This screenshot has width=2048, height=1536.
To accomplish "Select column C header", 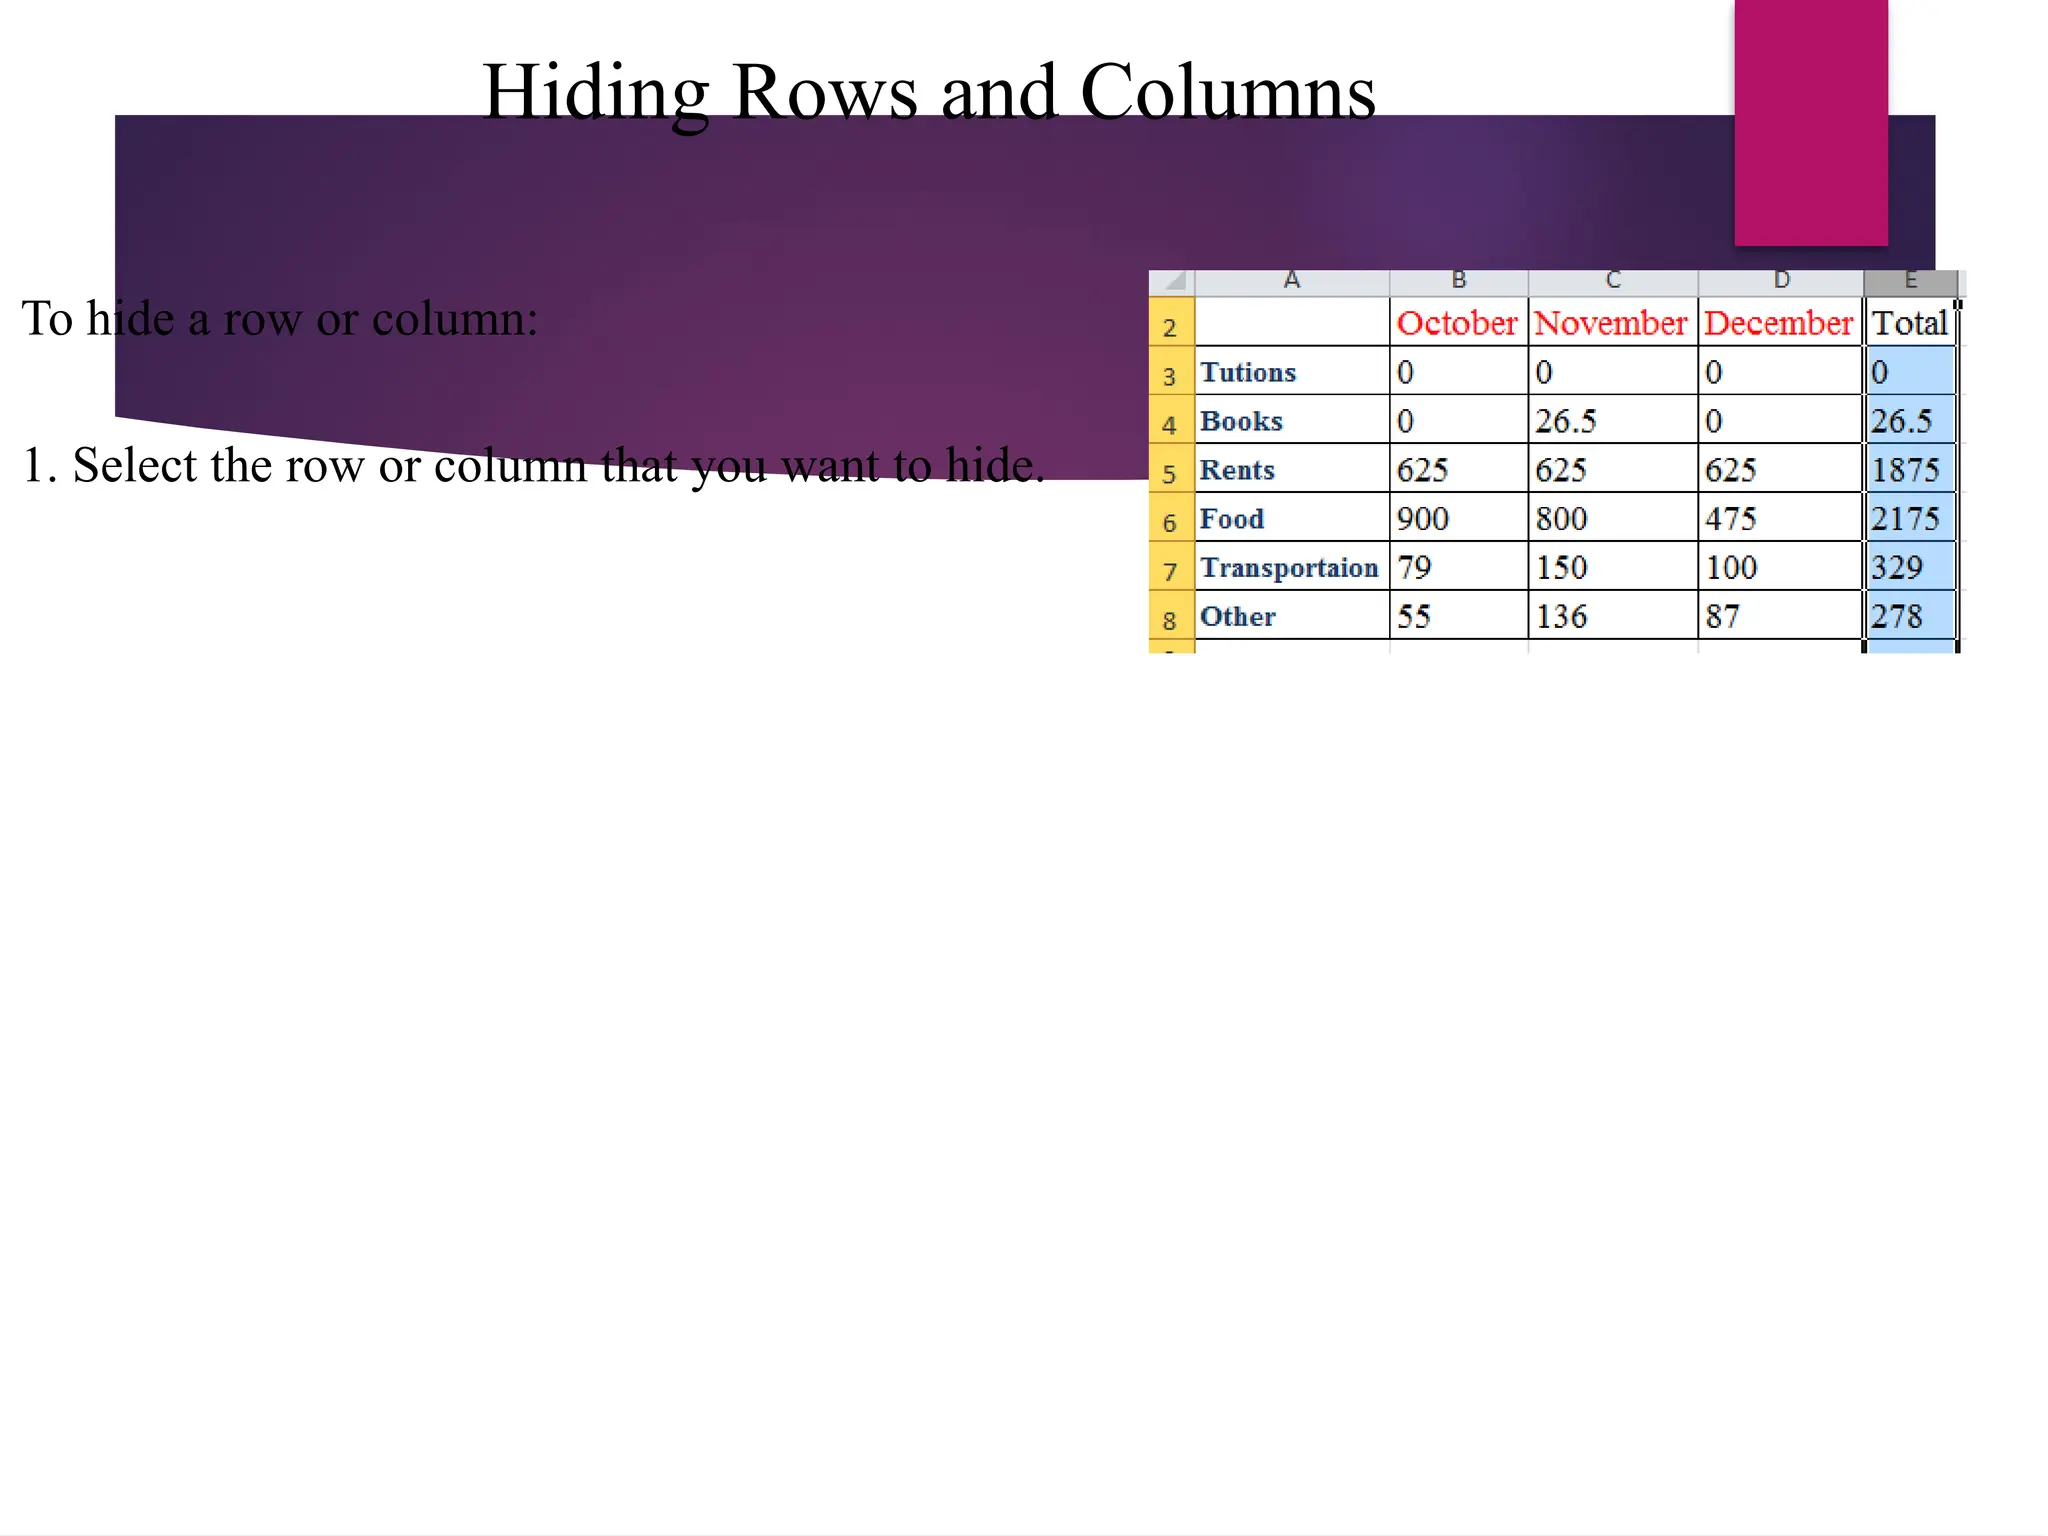I will (1612, 281).
